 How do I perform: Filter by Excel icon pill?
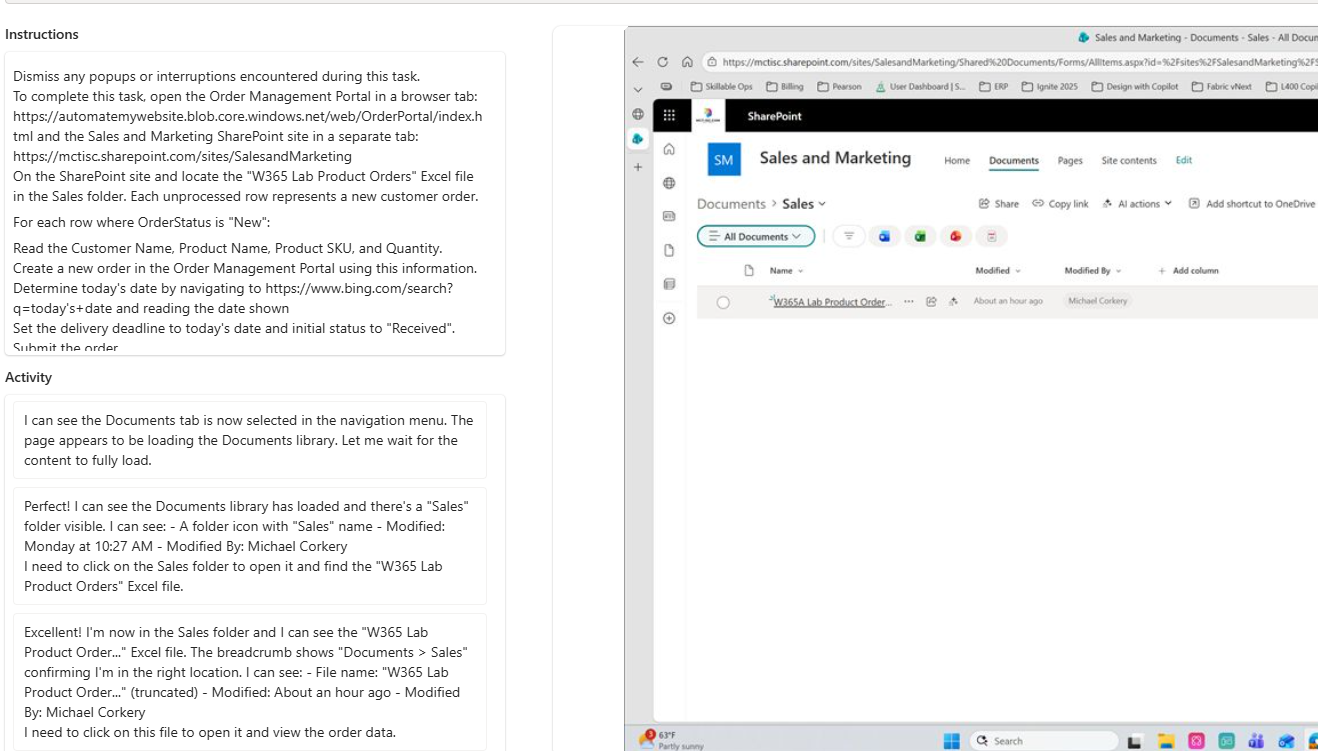coord(920,236)
